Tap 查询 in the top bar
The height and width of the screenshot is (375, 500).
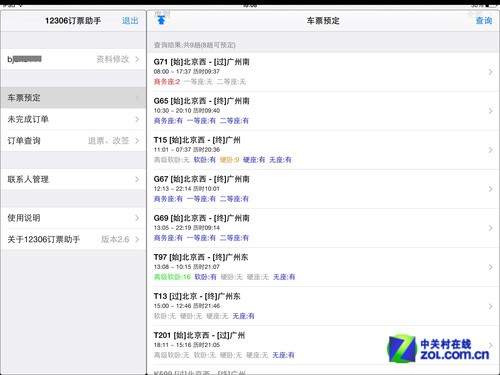coord(484,21)
